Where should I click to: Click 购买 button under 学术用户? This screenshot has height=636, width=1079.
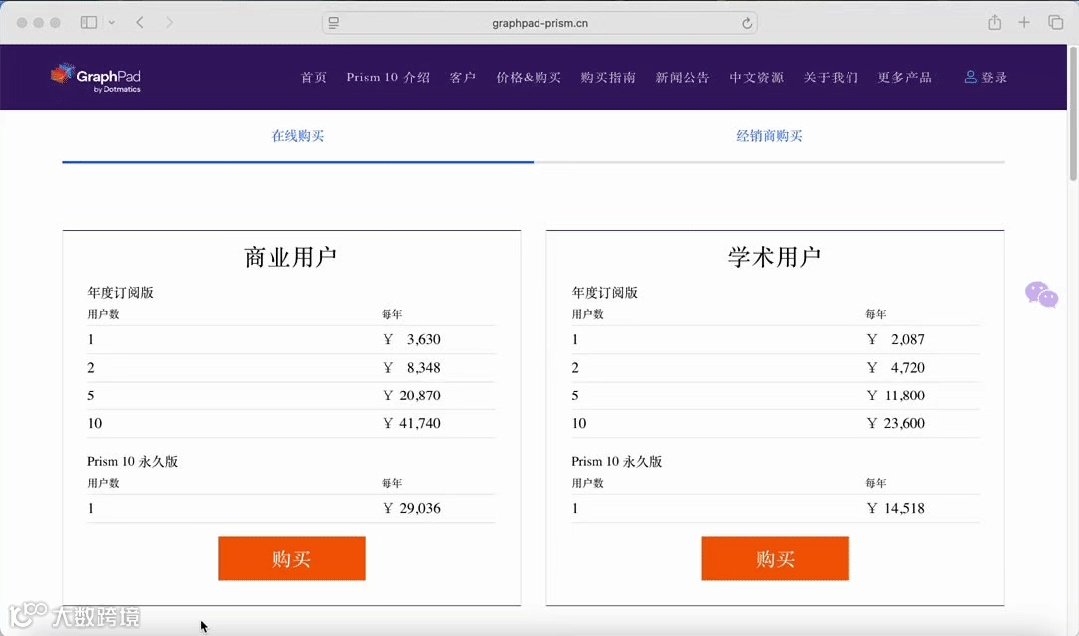click(x=775, y=558)
